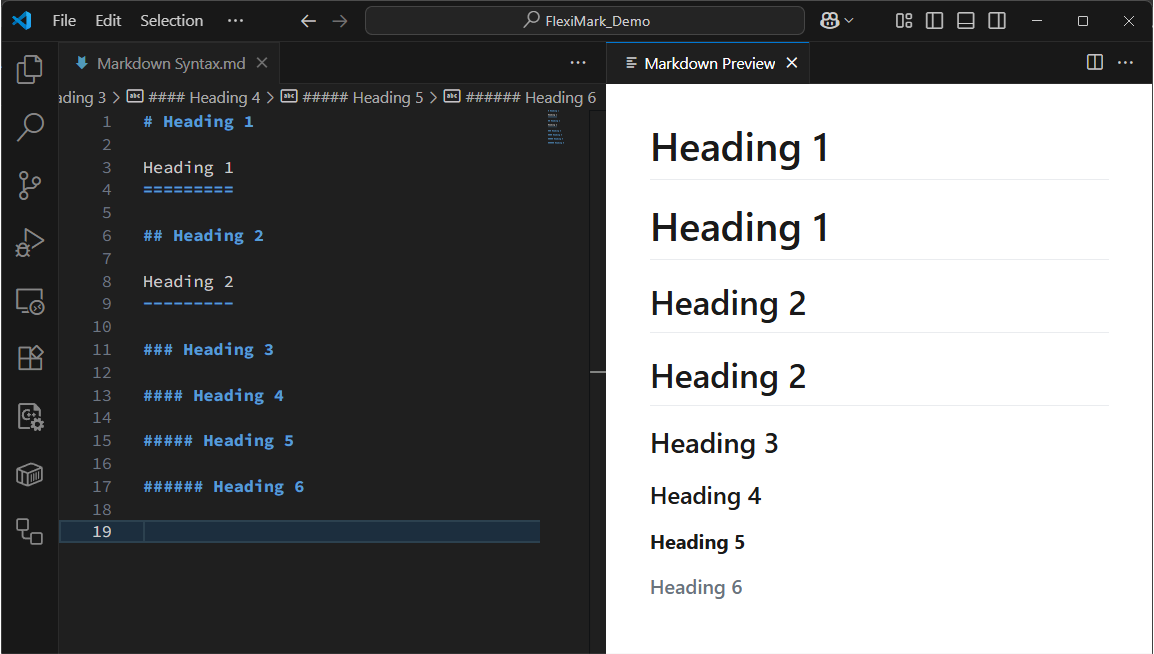Expand the Copilot dropdown arrow
Screen dimensions: 1154x654
tap(849, 21)
